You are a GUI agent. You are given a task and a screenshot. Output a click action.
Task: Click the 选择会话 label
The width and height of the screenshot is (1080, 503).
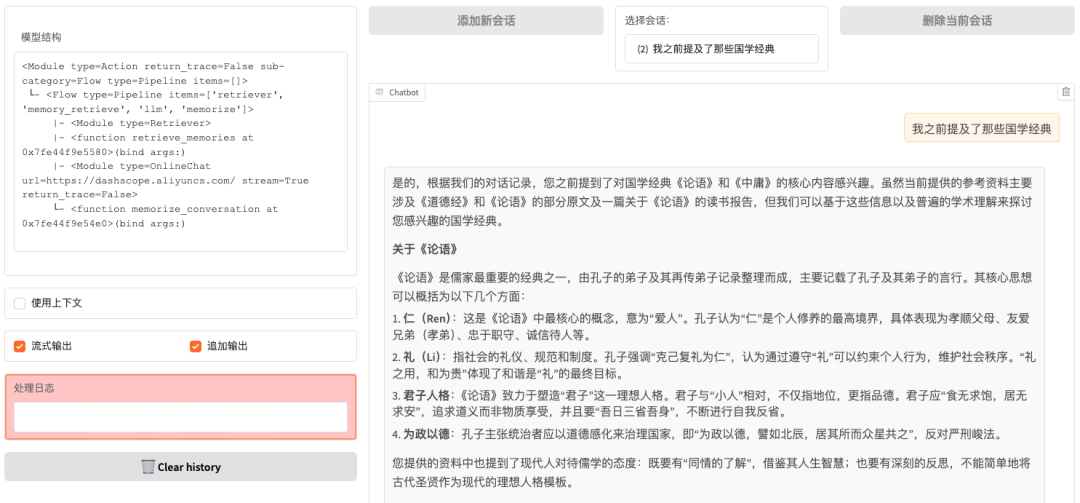click(647, 21)
